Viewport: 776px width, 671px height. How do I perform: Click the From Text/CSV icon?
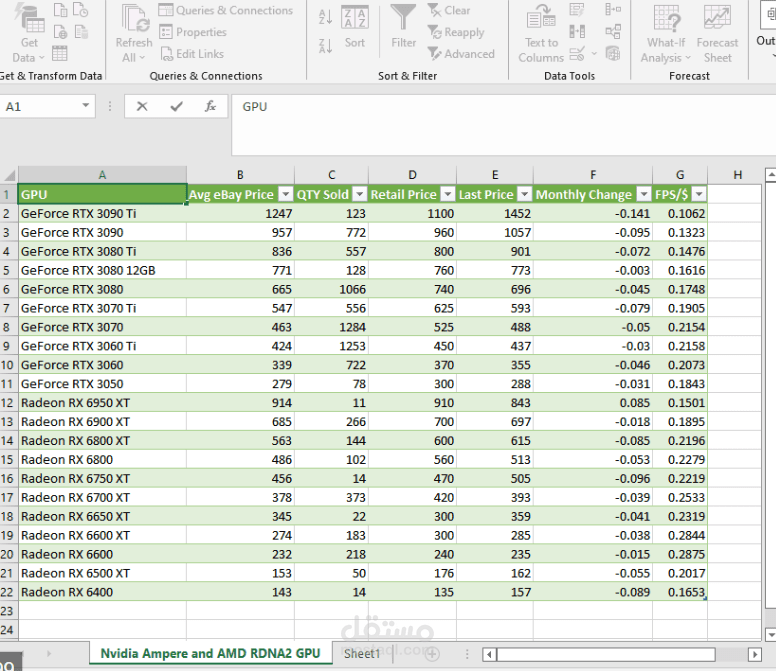tap(60, 10)
